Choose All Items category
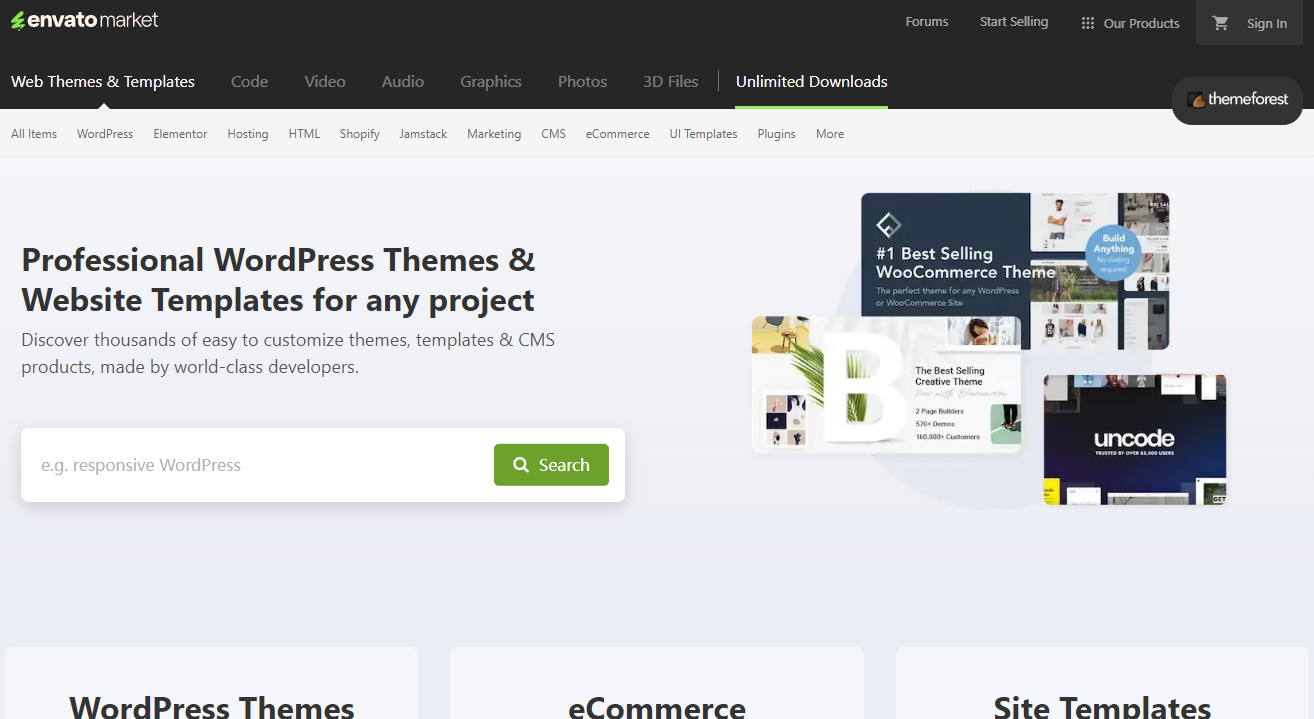The height and width of the screenshot is (719, 1314). pos(34,134)
